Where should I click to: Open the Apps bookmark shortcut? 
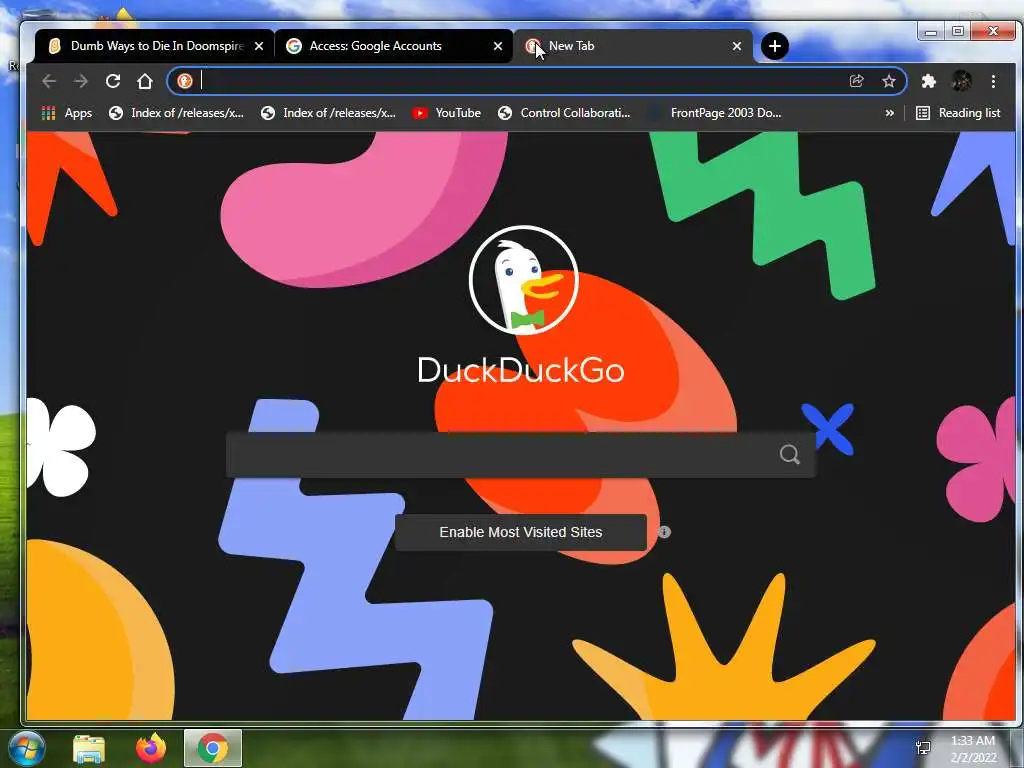coord(67,113)
